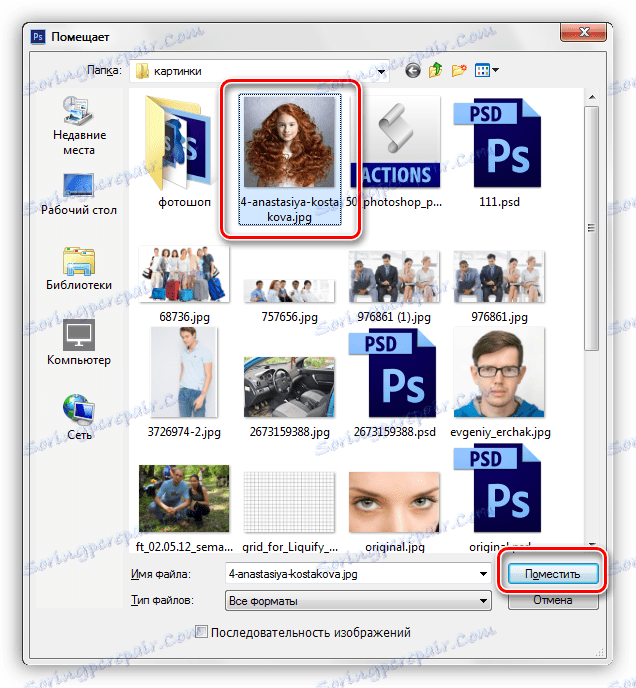
Task: Create a new folder
Action: point(459,70)
